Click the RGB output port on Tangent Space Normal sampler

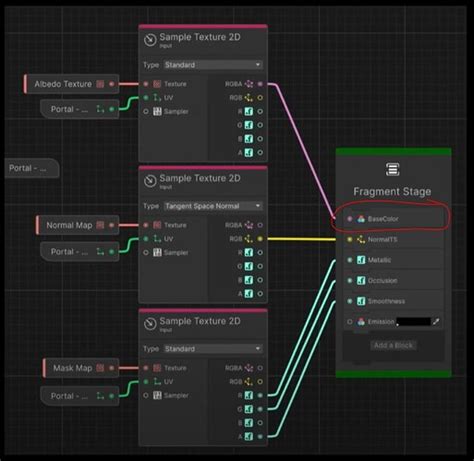260,239
